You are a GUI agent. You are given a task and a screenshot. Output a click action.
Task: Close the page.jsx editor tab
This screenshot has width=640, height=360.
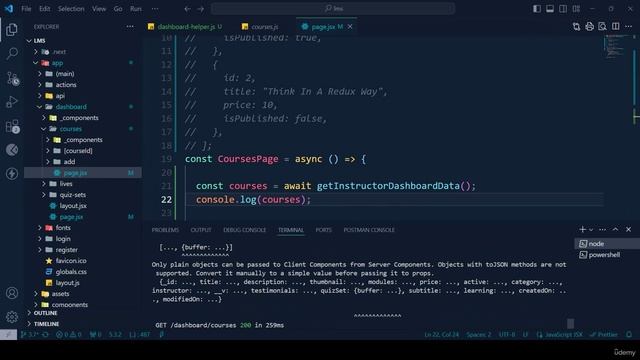tap(350, 27)
